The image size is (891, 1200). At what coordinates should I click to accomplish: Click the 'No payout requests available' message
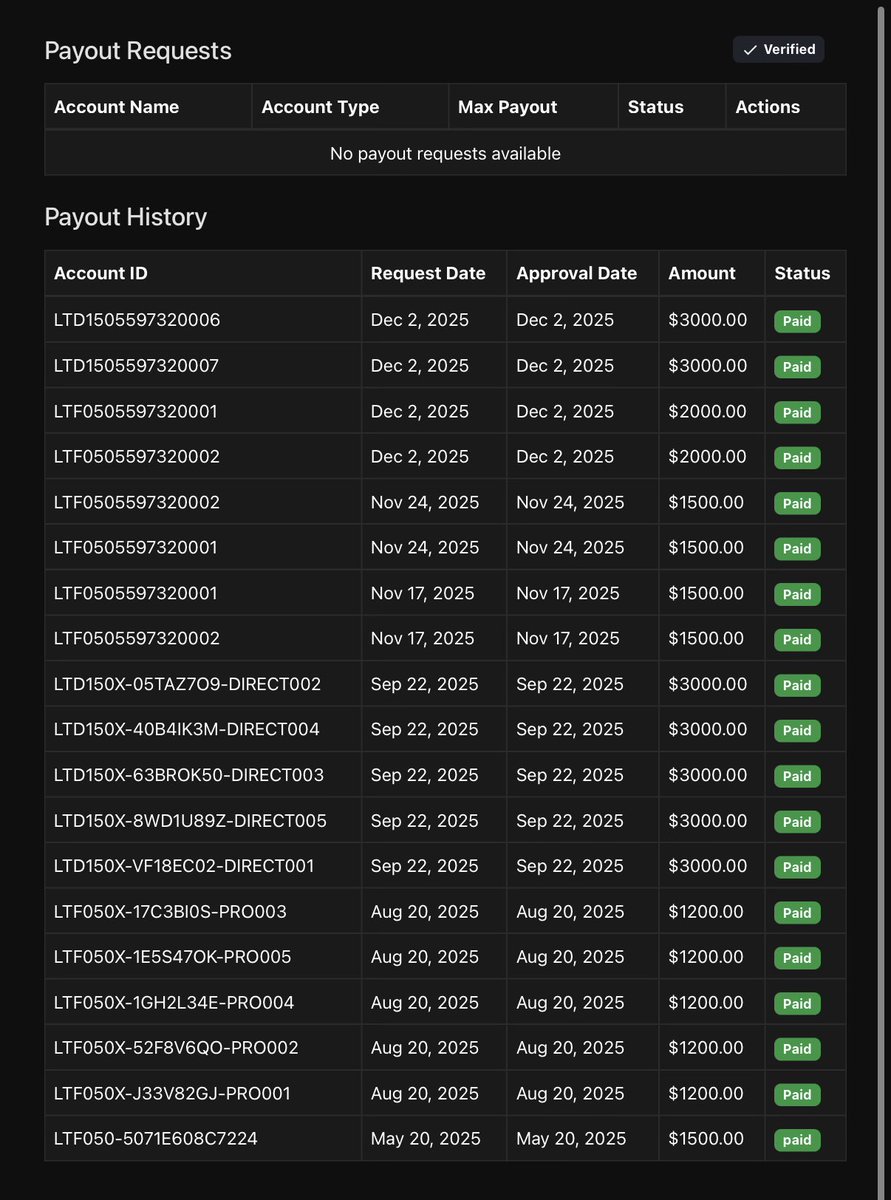445,153
